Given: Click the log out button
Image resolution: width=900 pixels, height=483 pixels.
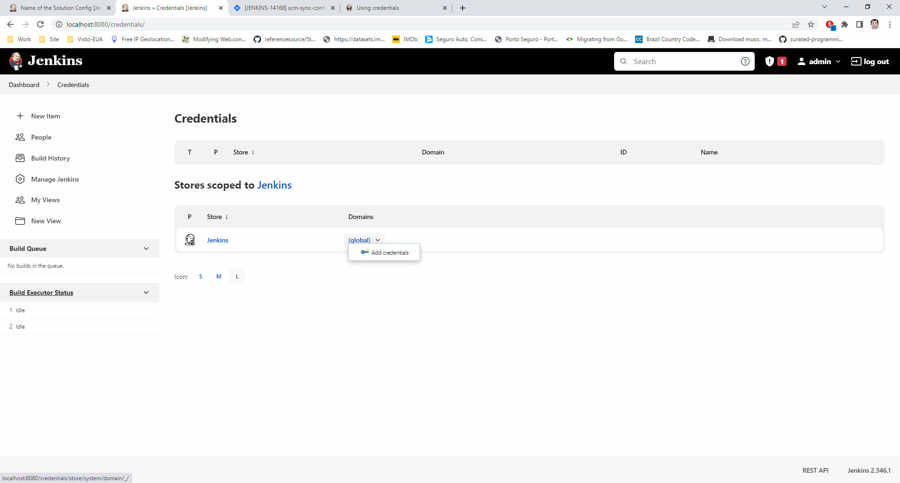Looking at the screenshot, I should click(x=869, y=61).
